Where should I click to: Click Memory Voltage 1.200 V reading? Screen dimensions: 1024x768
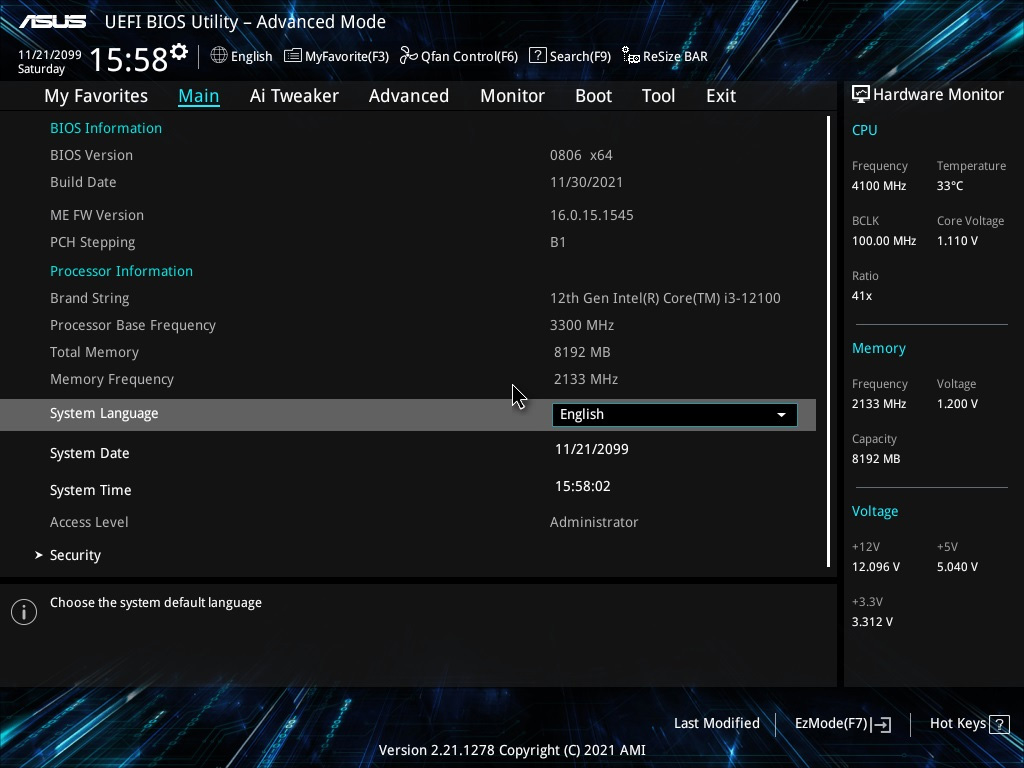(957, 404)
